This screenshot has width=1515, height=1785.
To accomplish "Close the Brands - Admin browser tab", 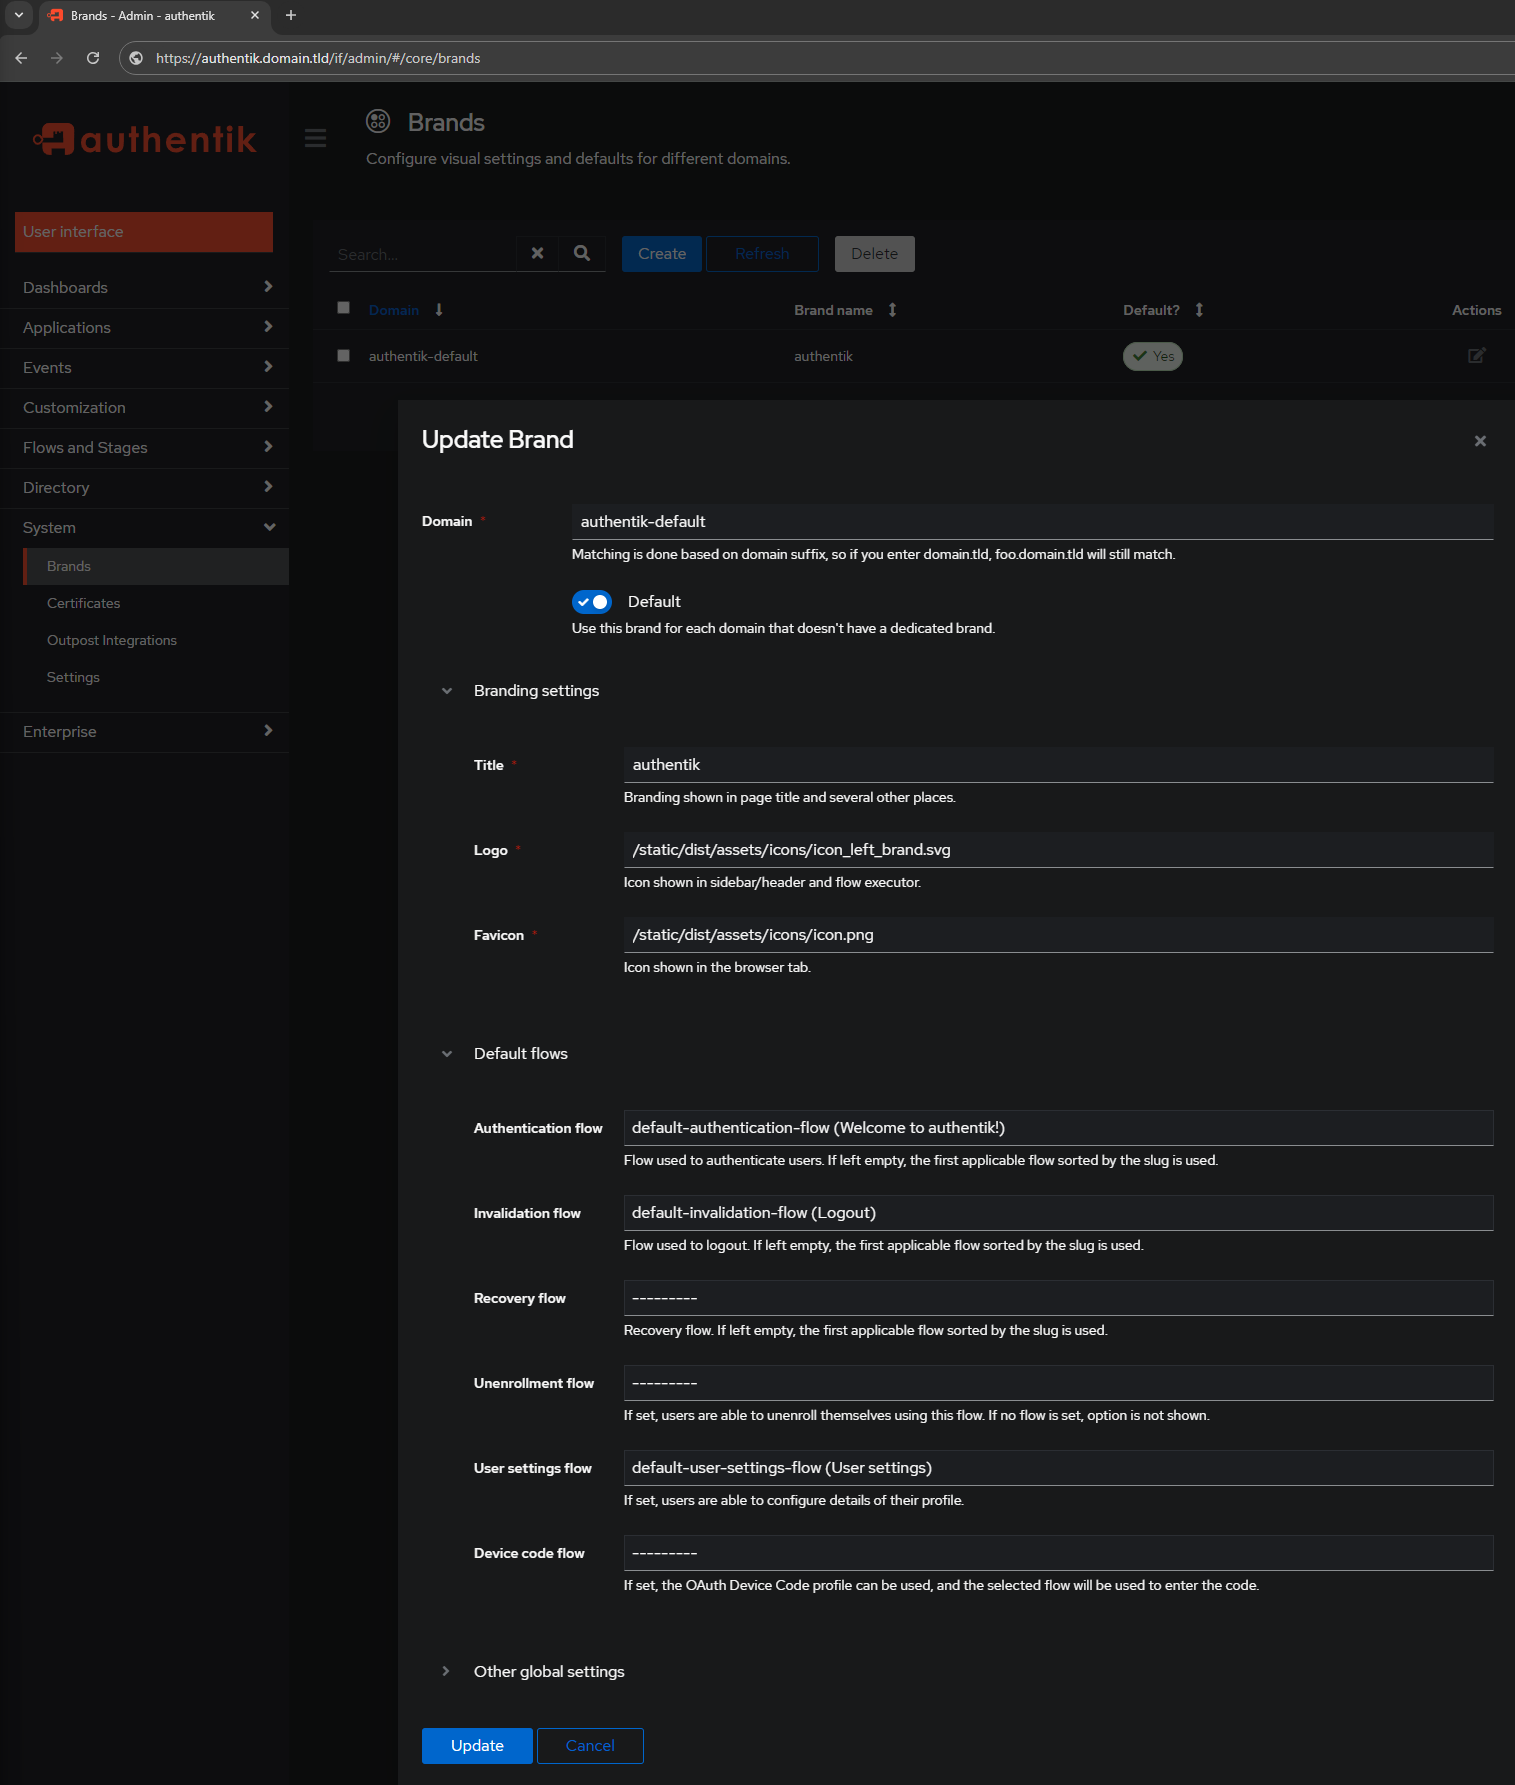I will coord(255,15).
